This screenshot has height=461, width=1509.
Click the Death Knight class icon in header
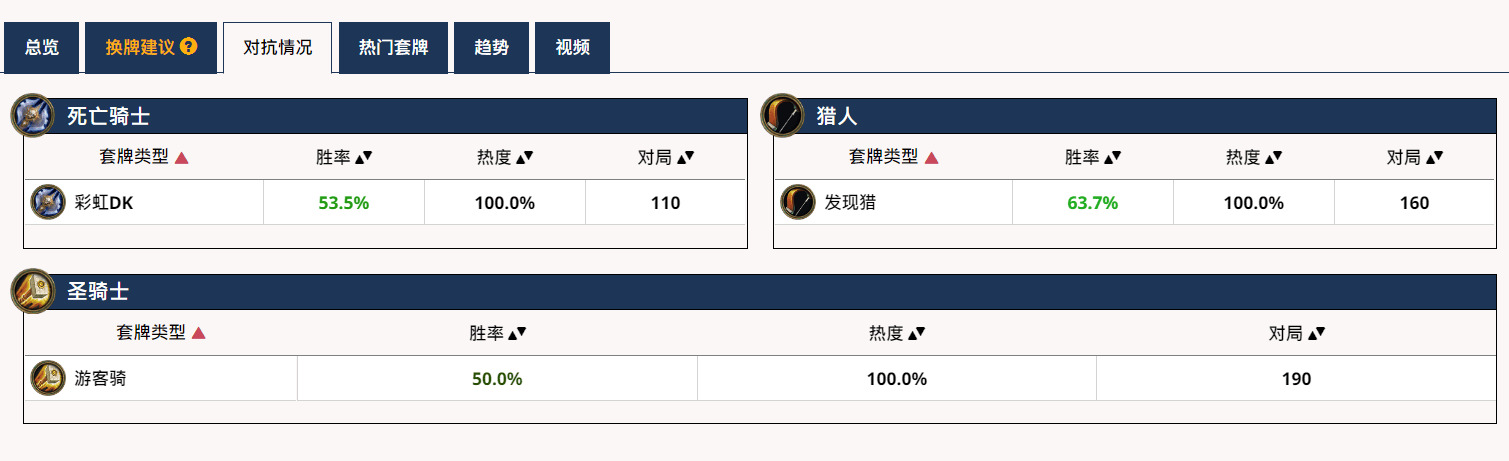pos(33,115)
